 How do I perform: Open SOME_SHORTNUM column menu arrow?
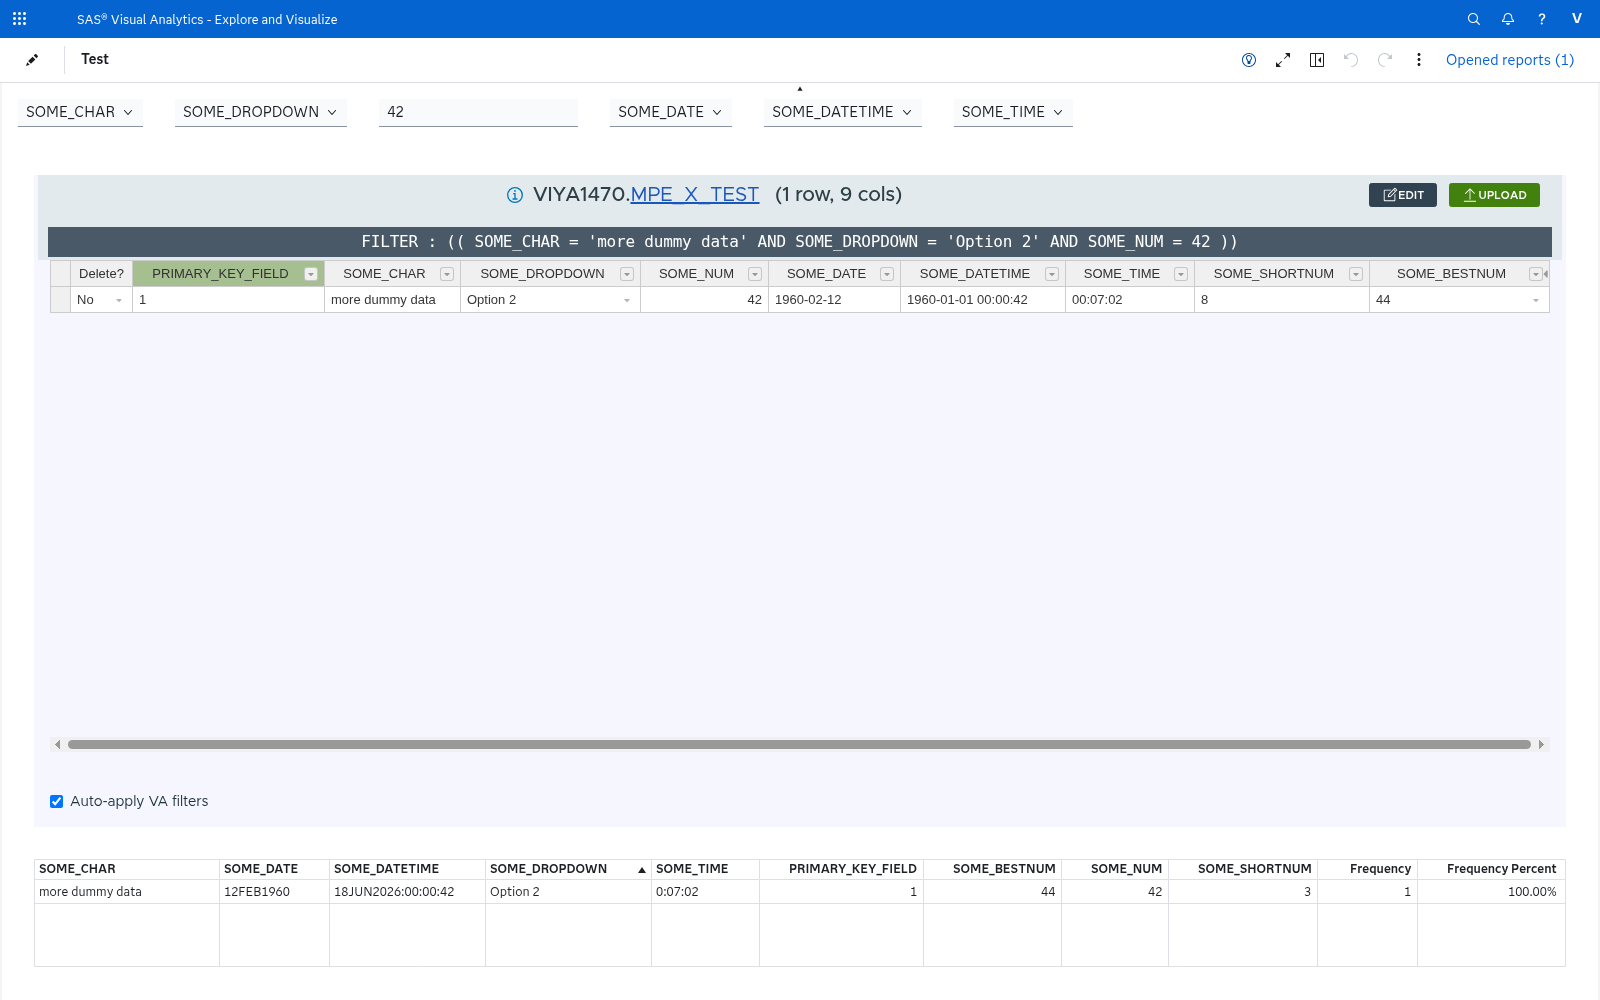coord(1356,274)
